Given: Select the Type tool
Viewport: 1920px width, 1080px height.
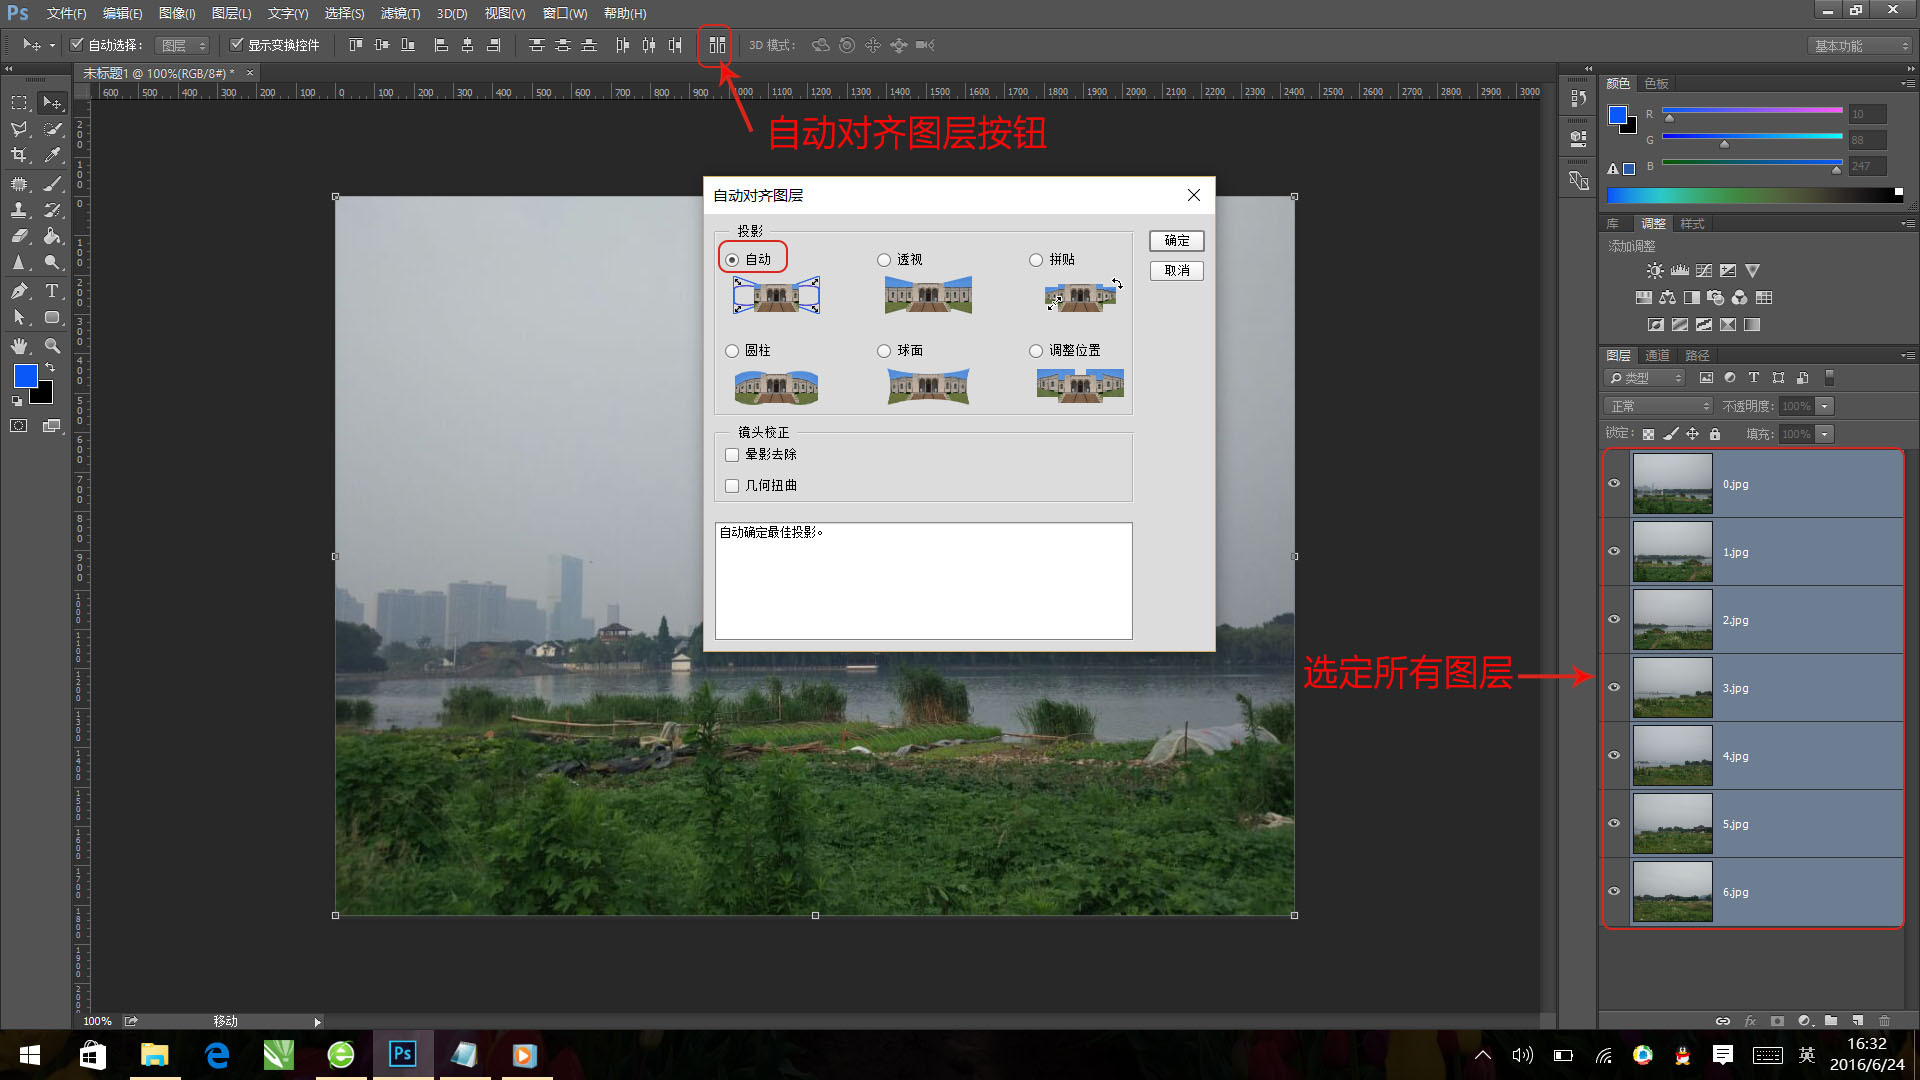Looking at the screenshot, I should [52, 291].
